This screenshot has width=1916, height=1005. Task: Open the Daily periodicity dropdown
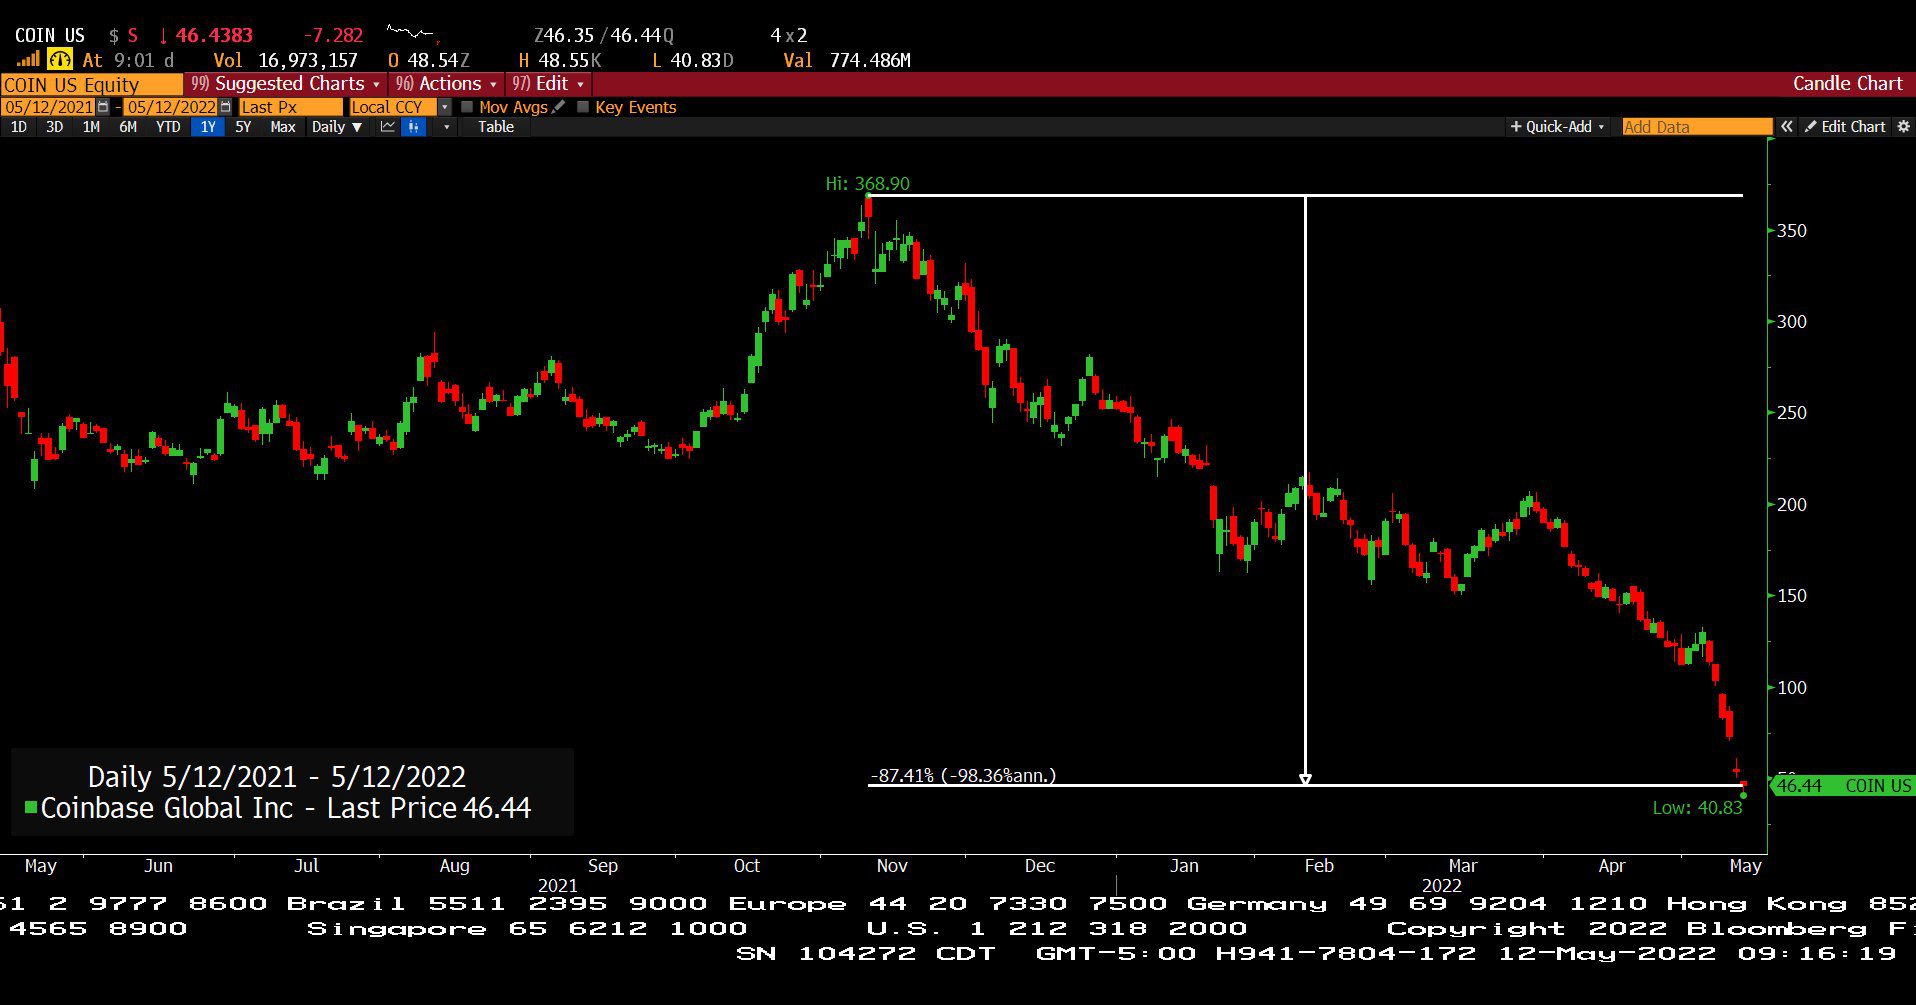[336, 127]
